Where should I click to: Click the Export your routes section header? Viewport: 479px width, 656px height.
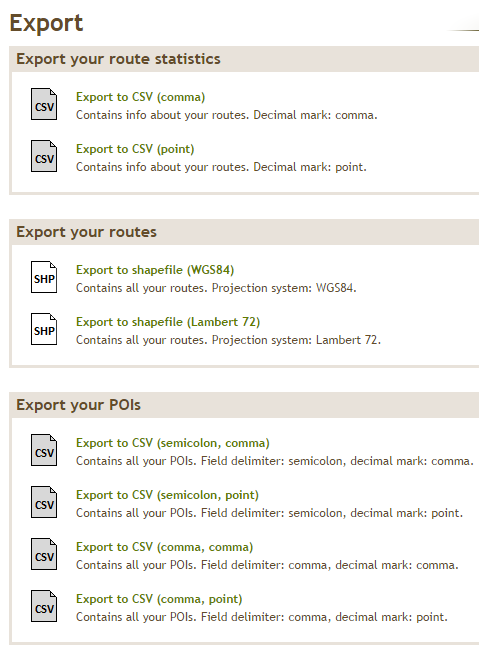pos(86,232)
